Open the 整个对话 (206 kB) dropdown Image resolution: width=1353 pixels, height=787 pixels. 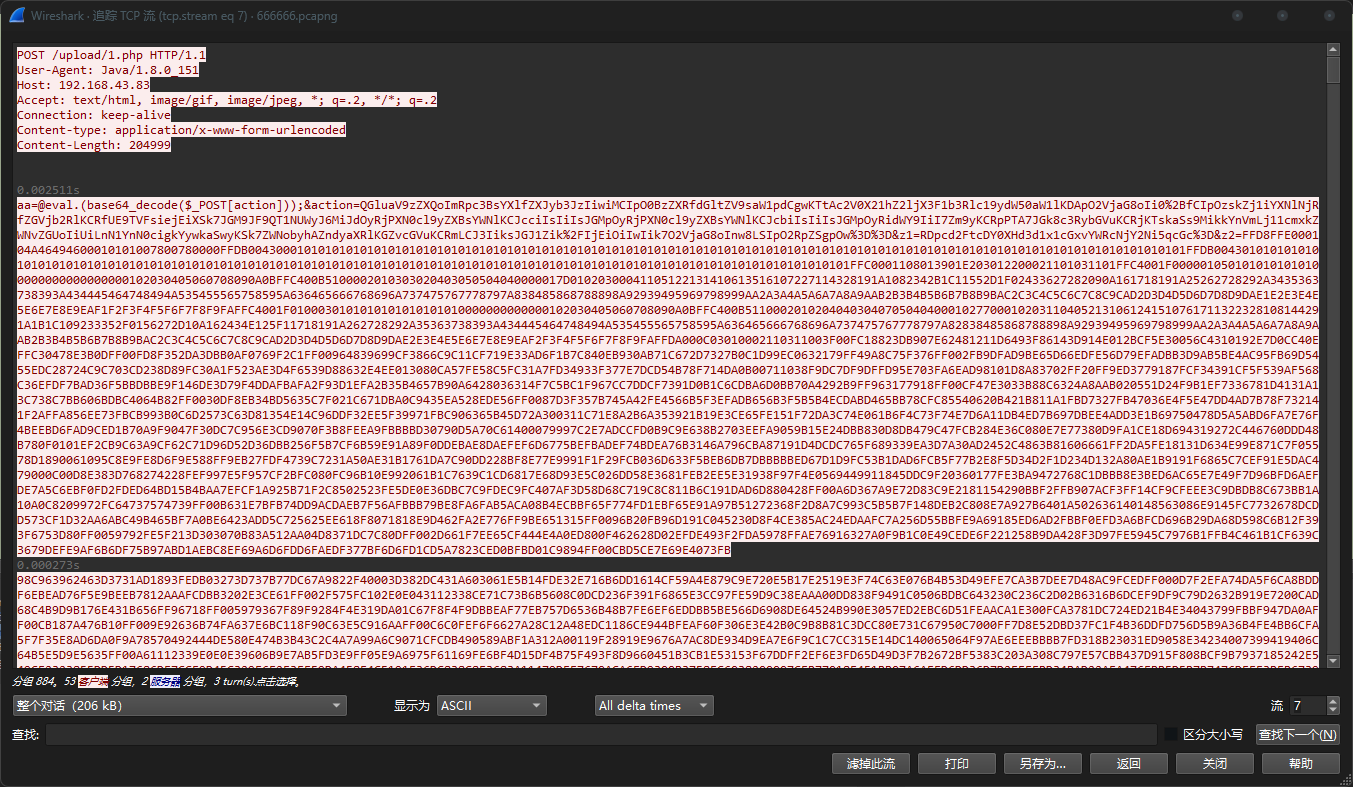coord(179,706)
